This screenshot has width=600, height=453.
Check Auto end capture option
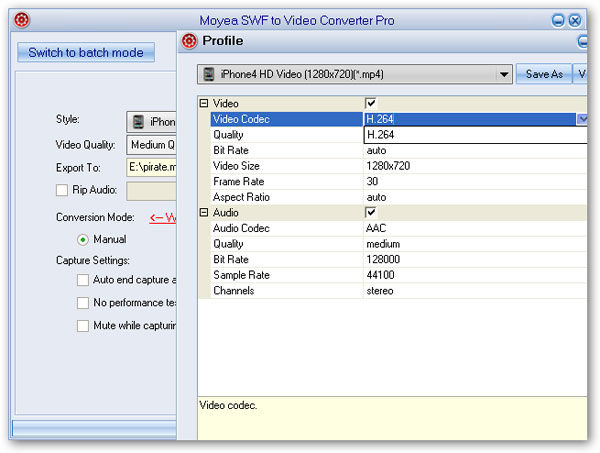(83, 280)
